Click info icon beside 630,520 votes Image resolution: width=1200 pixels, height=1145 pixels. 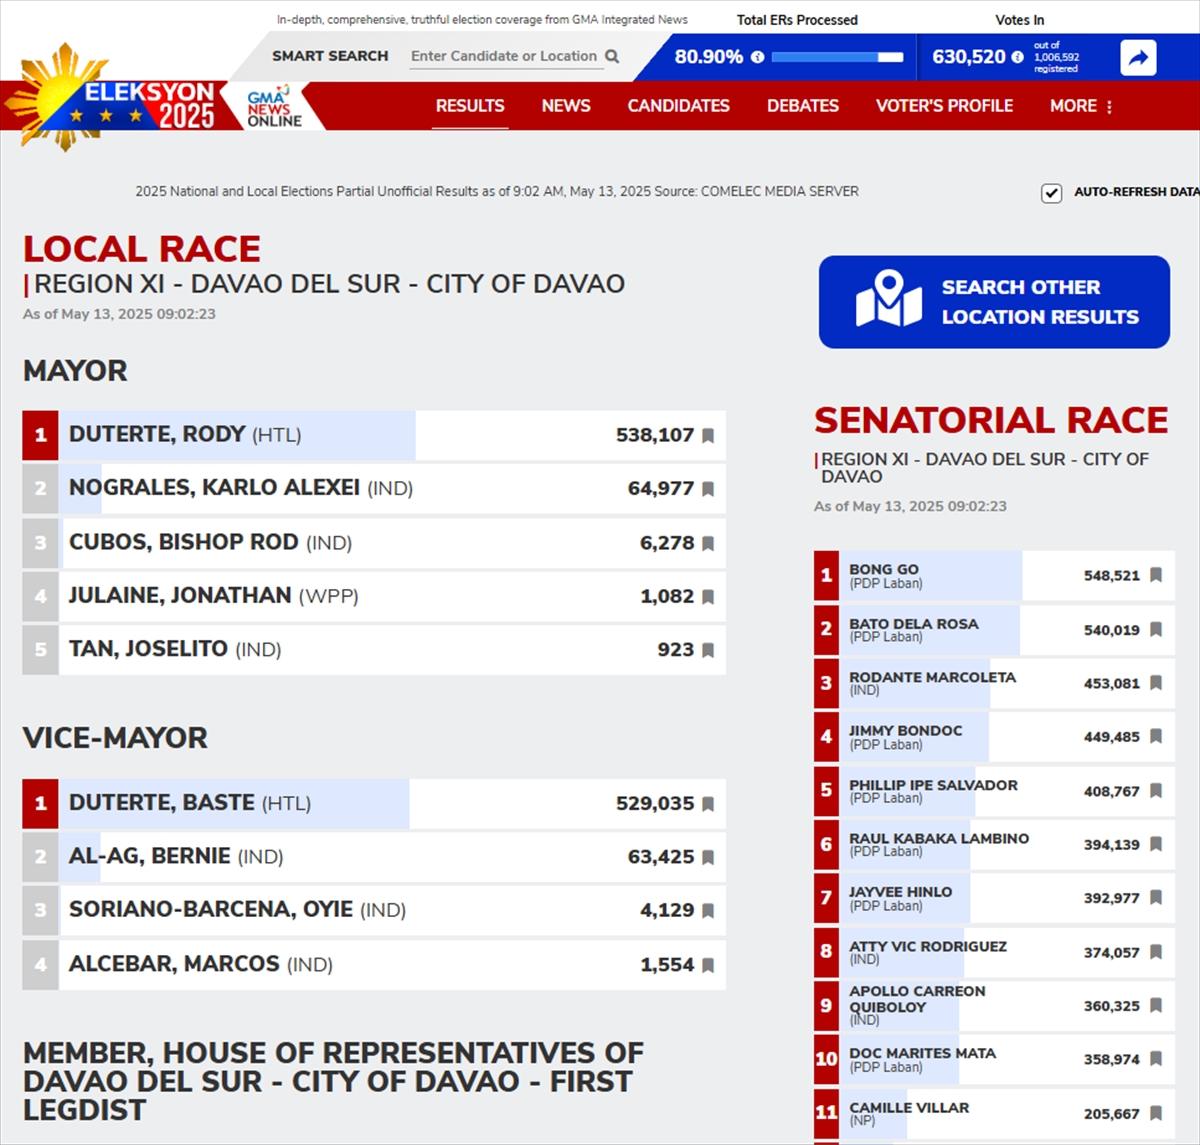[1017, 57]
